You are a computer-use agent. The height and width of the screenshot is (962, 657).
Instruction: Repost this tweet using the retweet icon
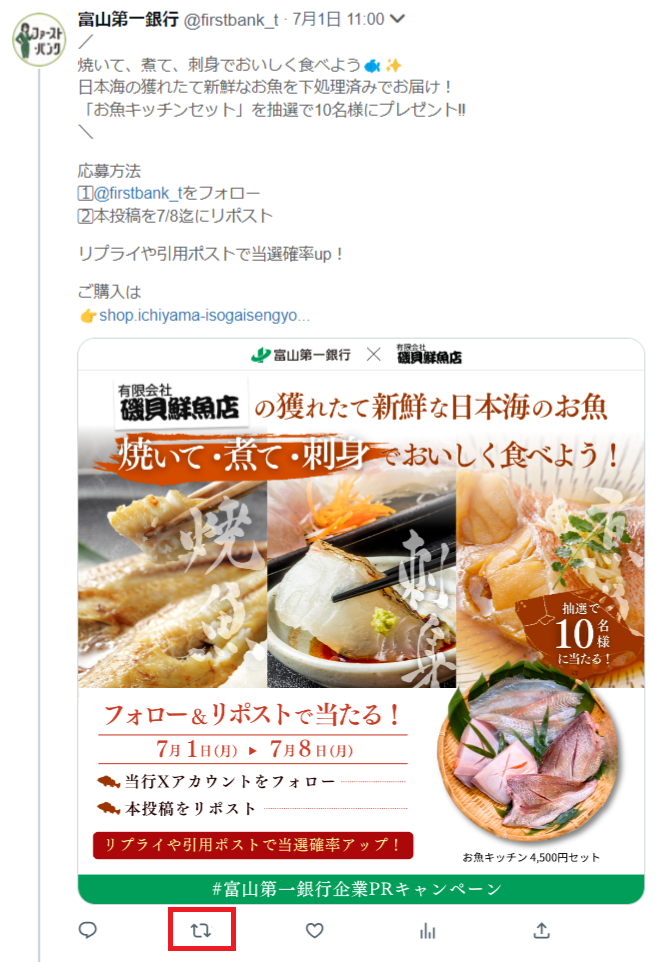point(201,930)
